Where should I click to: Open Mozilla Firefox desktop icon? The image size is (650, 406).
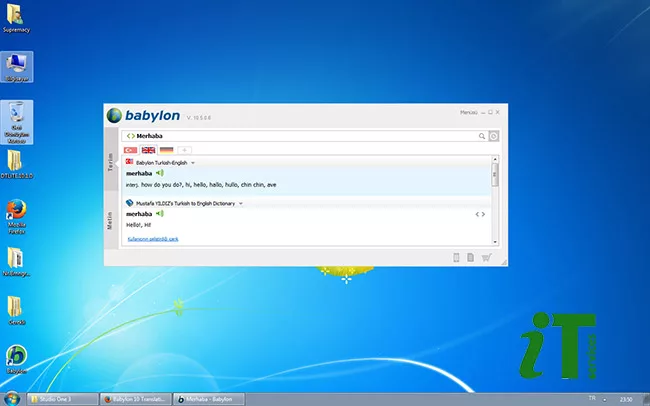pos(17,211)
